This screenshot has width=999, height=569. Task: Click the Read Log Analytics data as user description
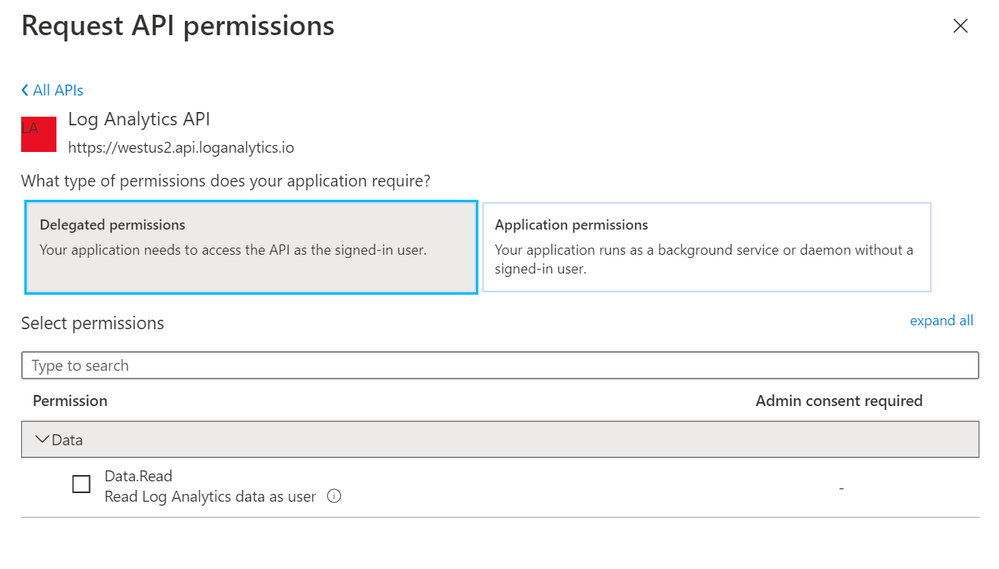click(x=210, y=497)
